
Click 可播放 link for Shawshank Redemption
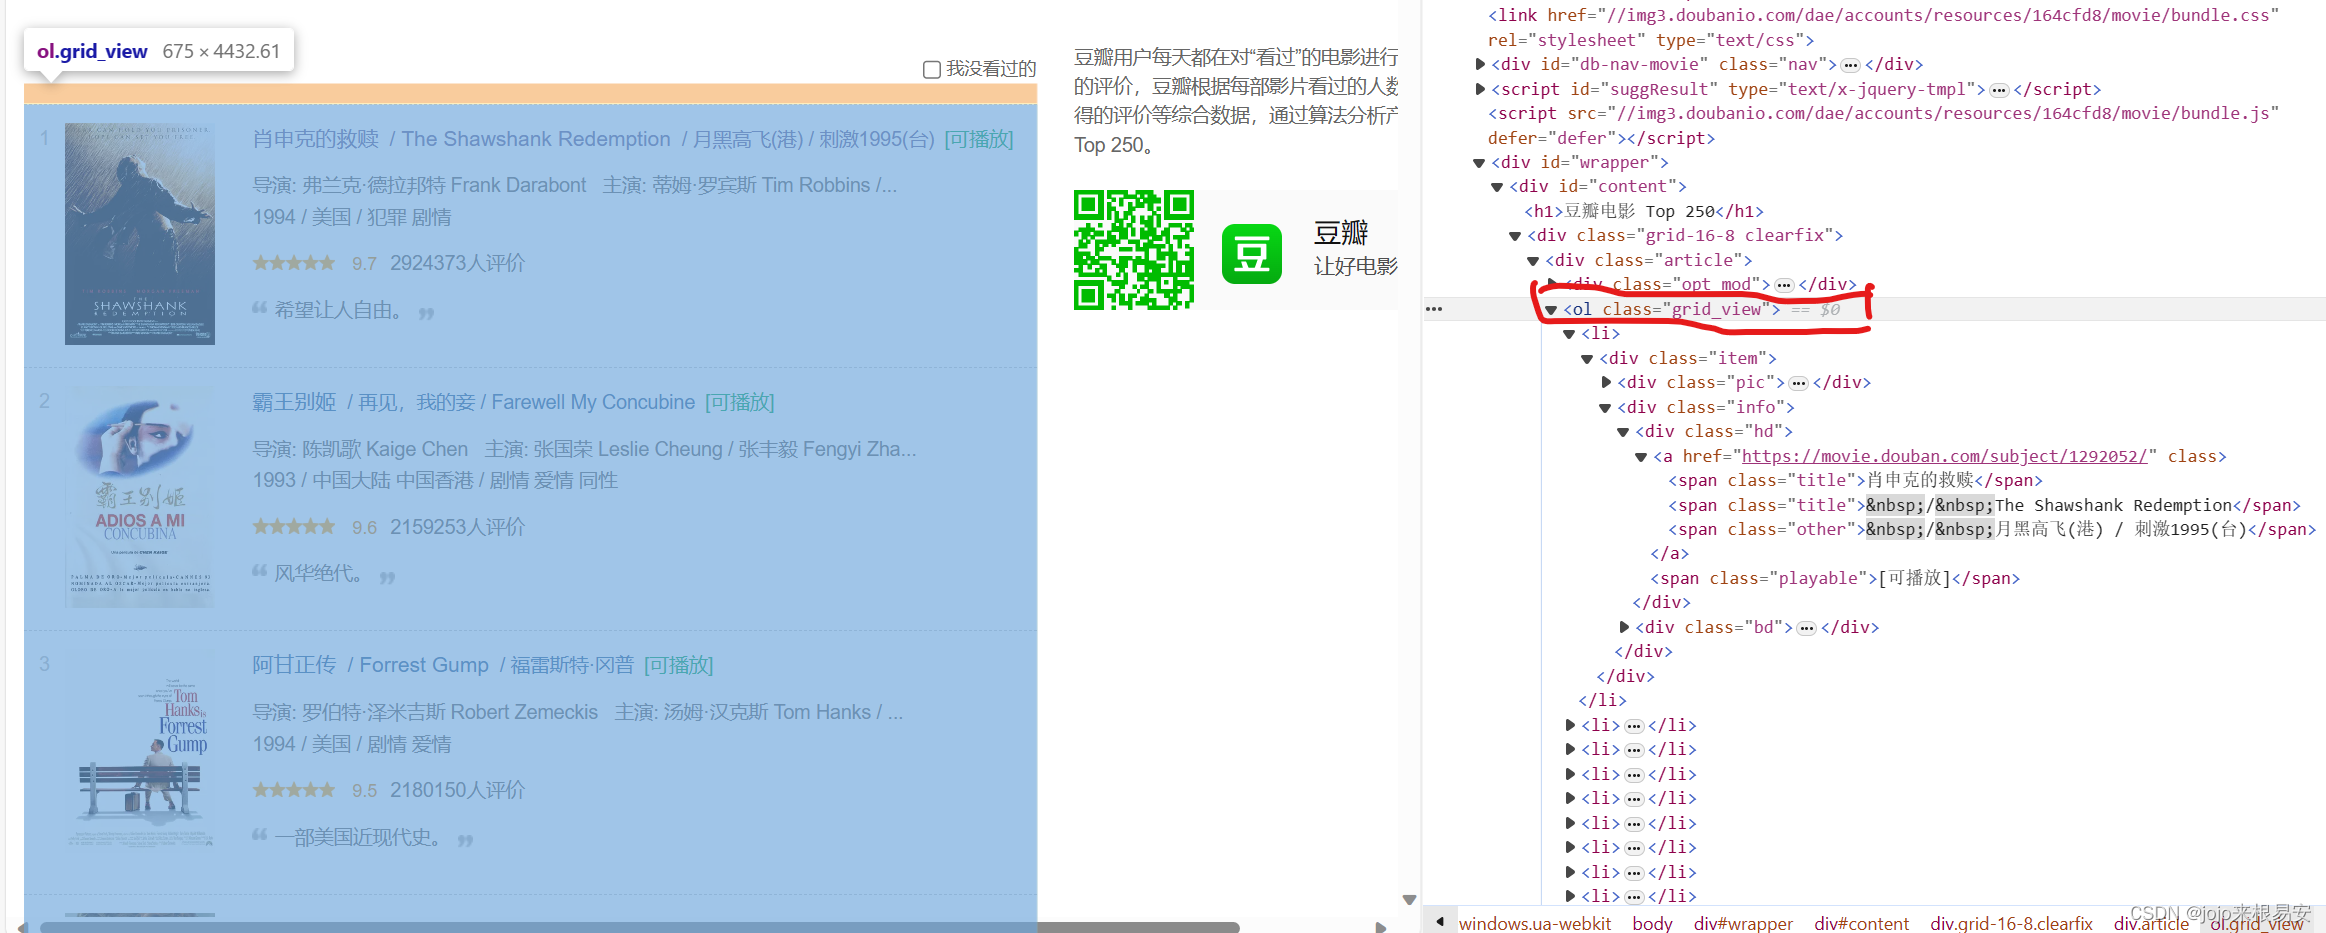[979, 139]
